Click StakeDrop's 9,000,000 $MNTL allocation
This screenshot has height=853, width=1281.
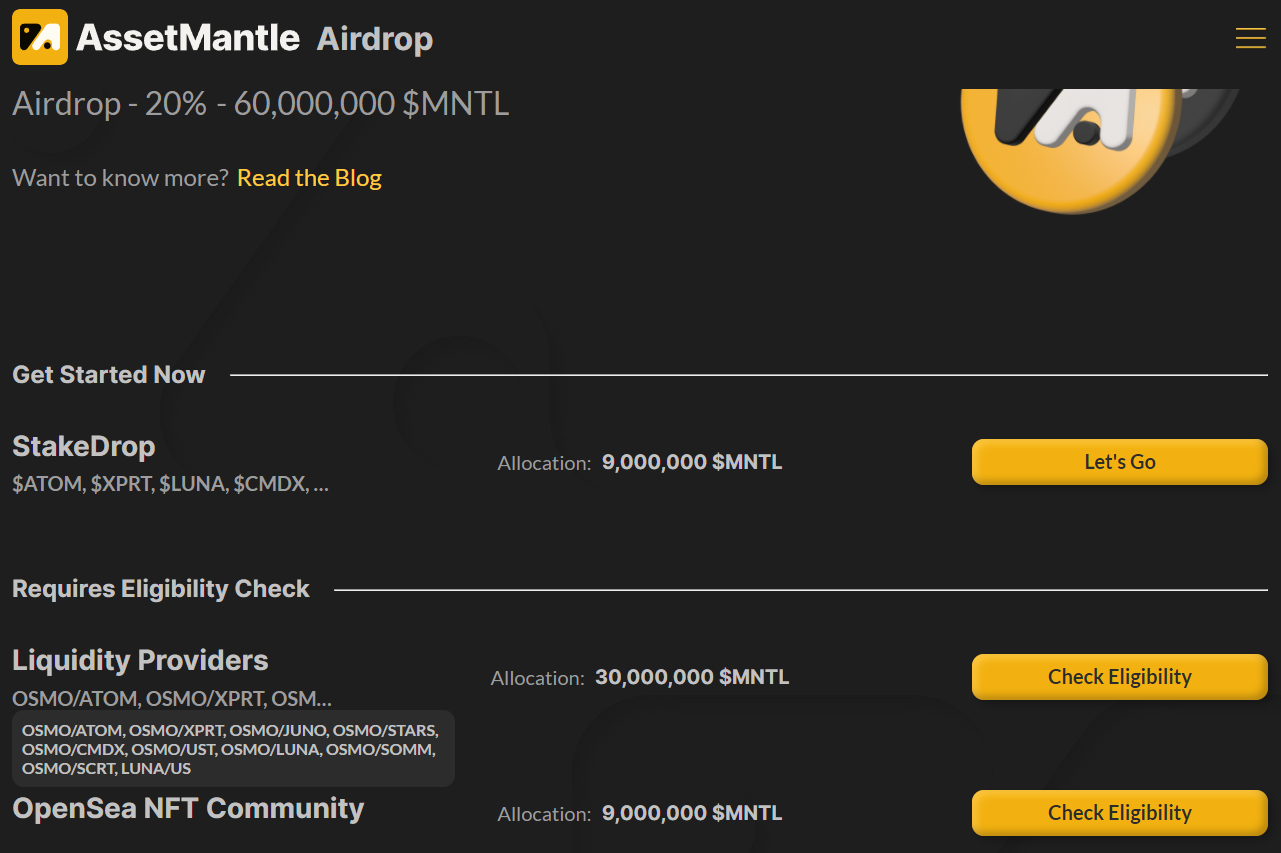(x=692, y=463)
